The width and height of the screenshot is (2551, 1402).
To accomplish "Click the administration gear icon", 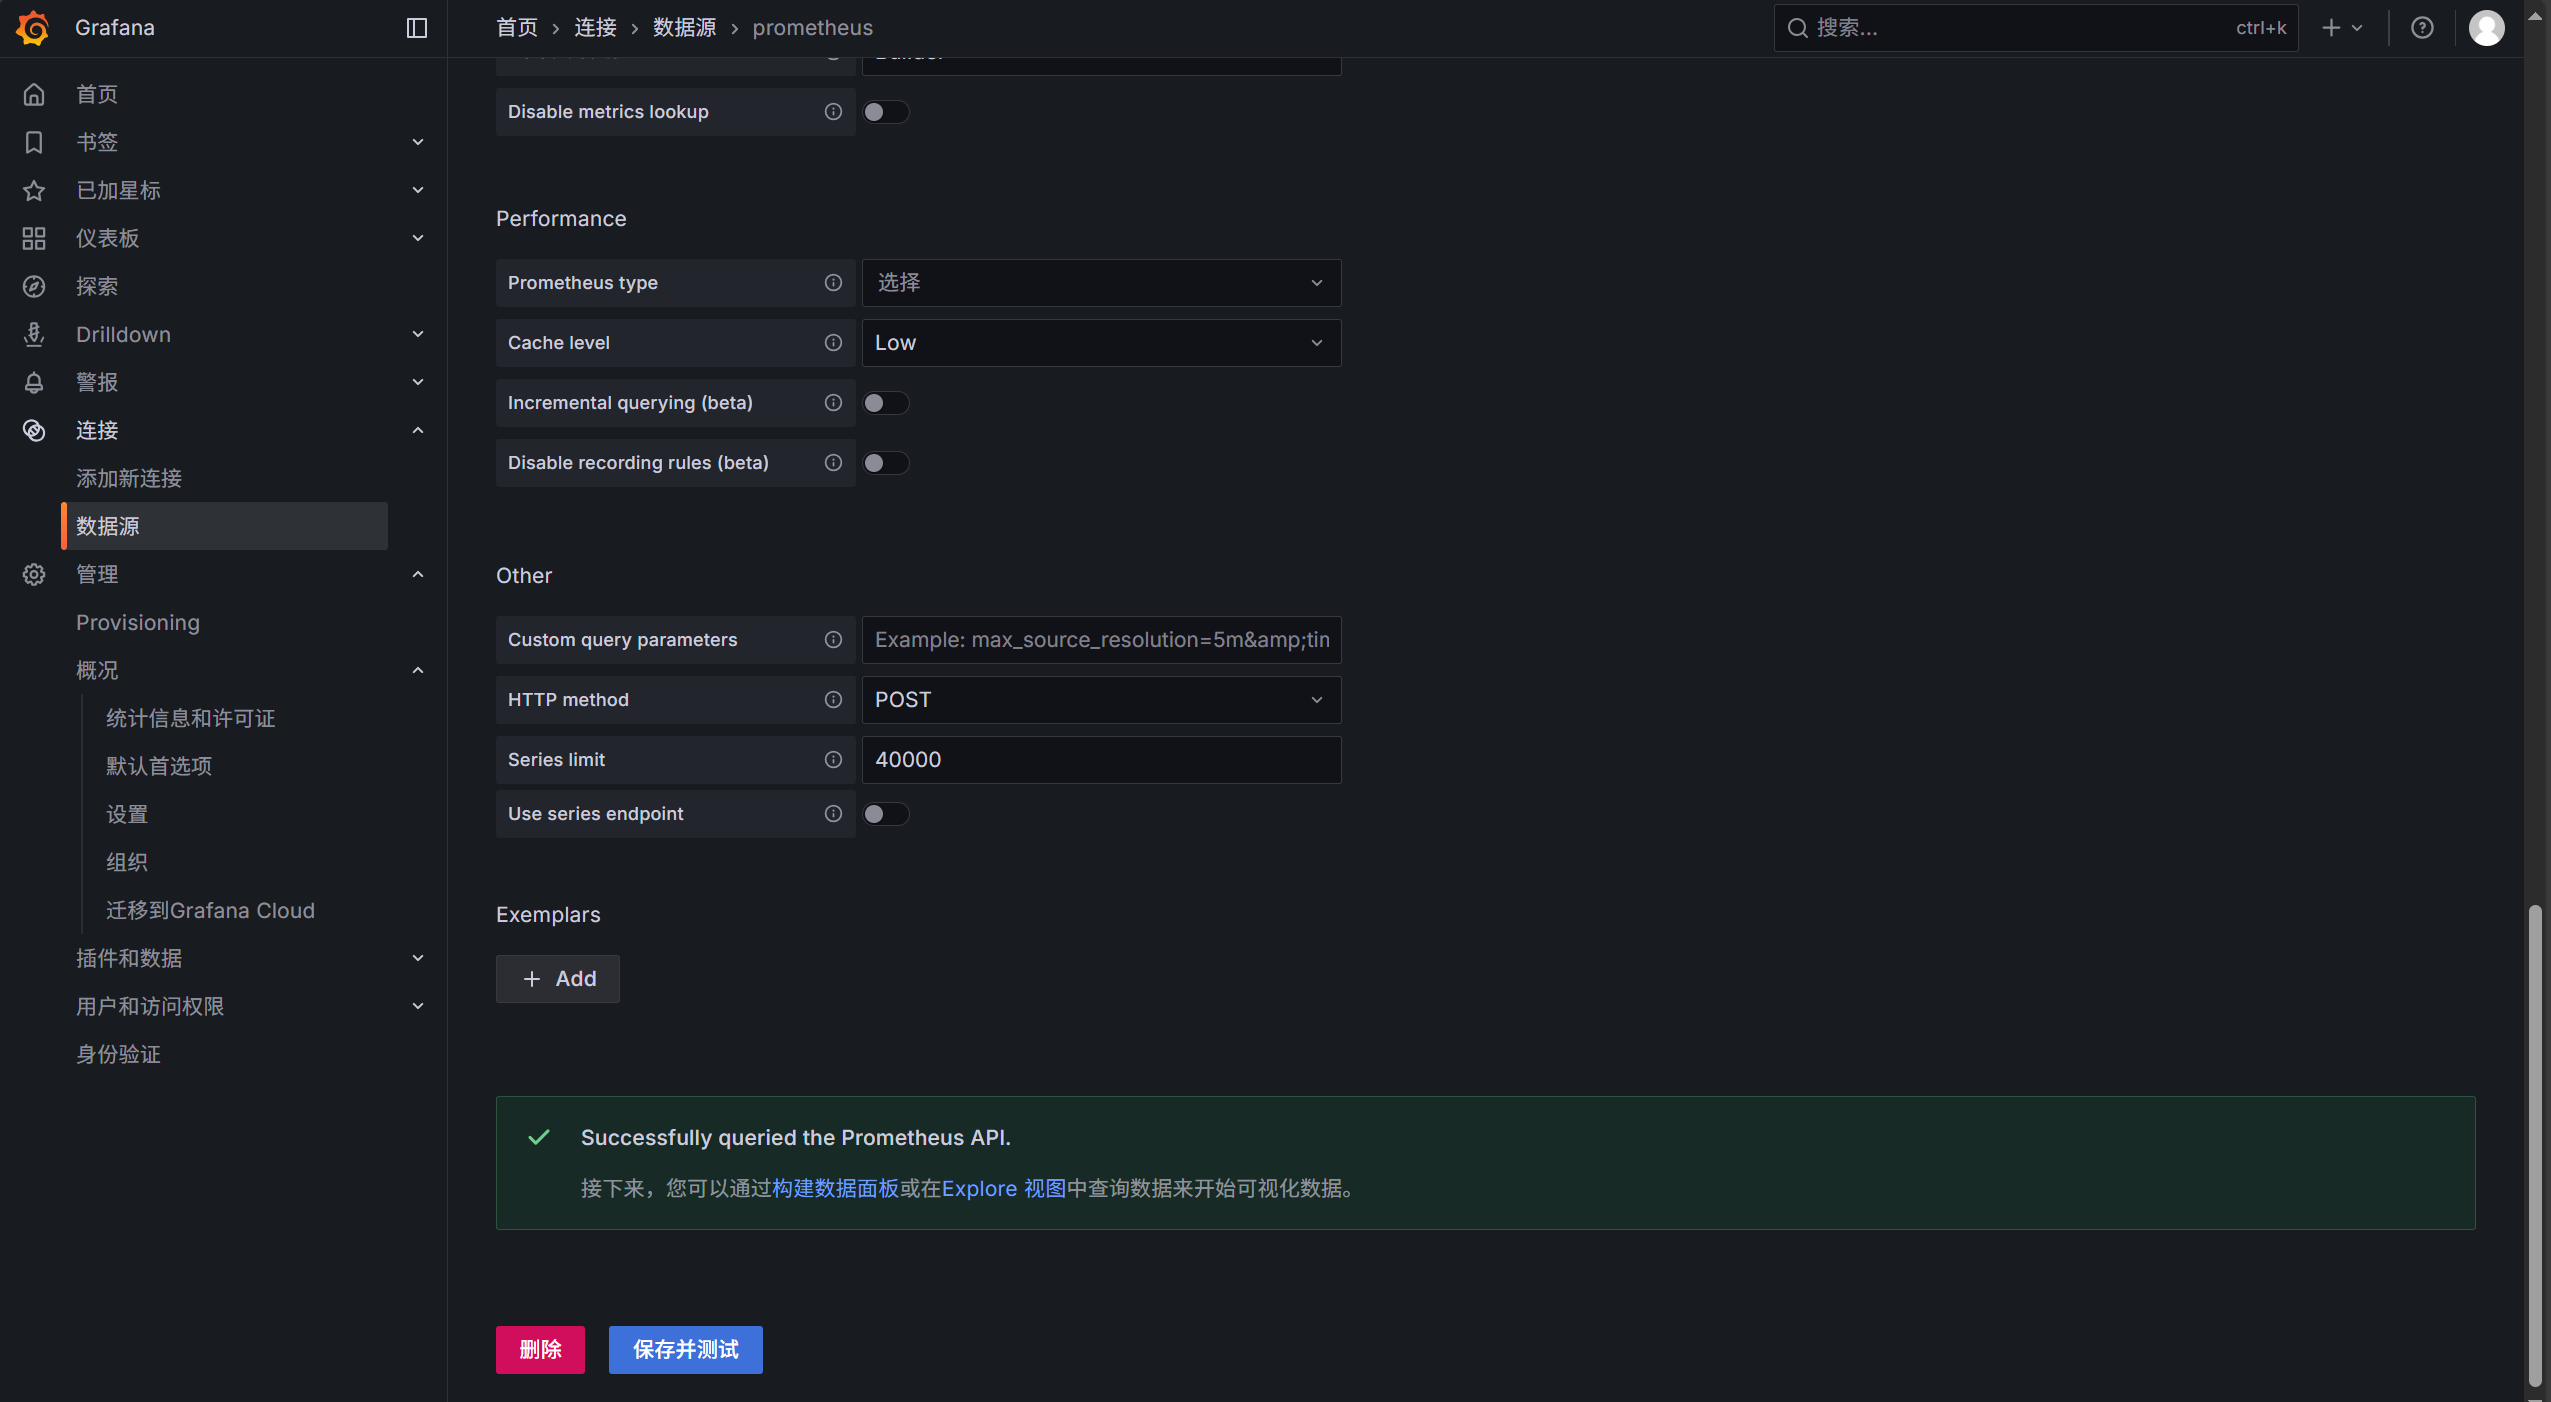I will [x=34, y=574].
